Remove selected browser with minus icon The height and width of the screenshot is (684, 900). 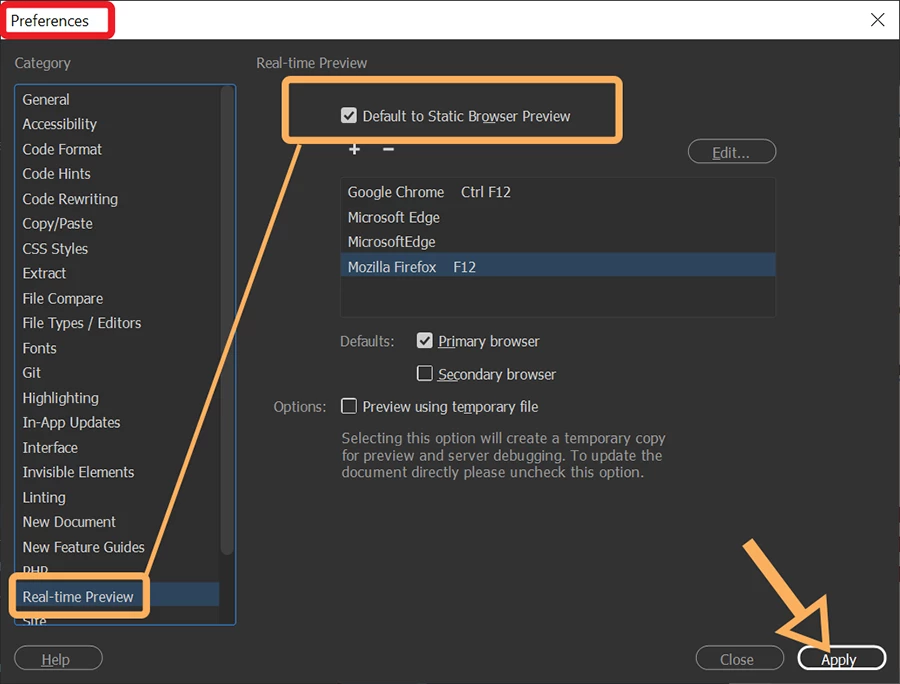[388, 150]
